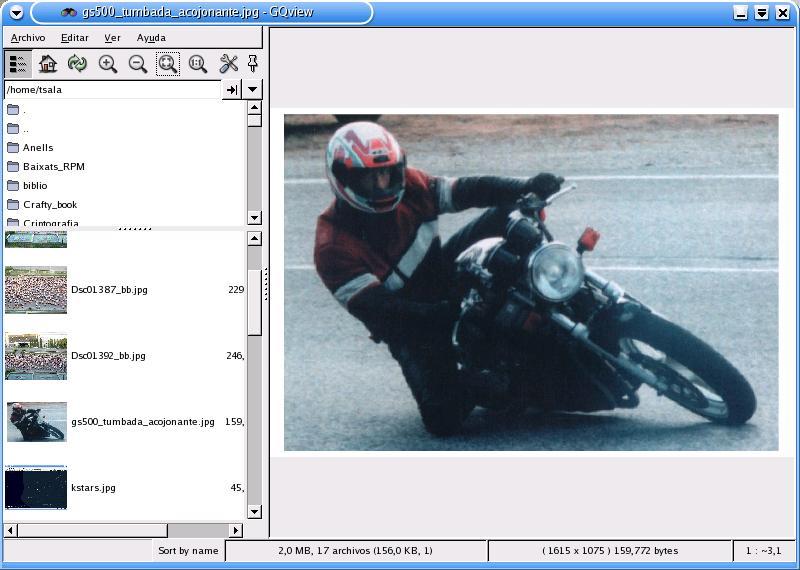This screenshot has height=570, width=800.
Task: Click the Anells folder icon
Action: pyautogui.click(x=13, y=147)
